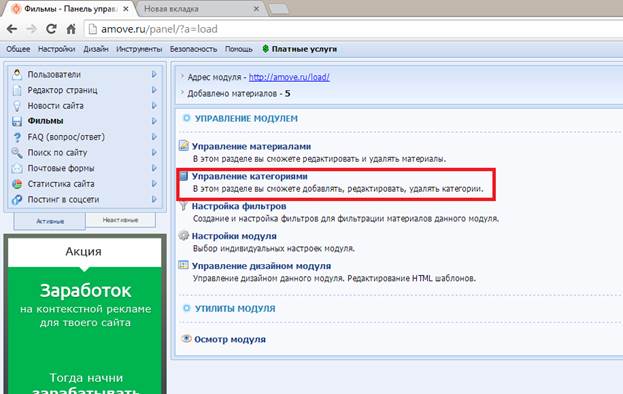Go to the browser Home icon
The width and height of the screenshot is (623, 394).
(x=71, y=29)
